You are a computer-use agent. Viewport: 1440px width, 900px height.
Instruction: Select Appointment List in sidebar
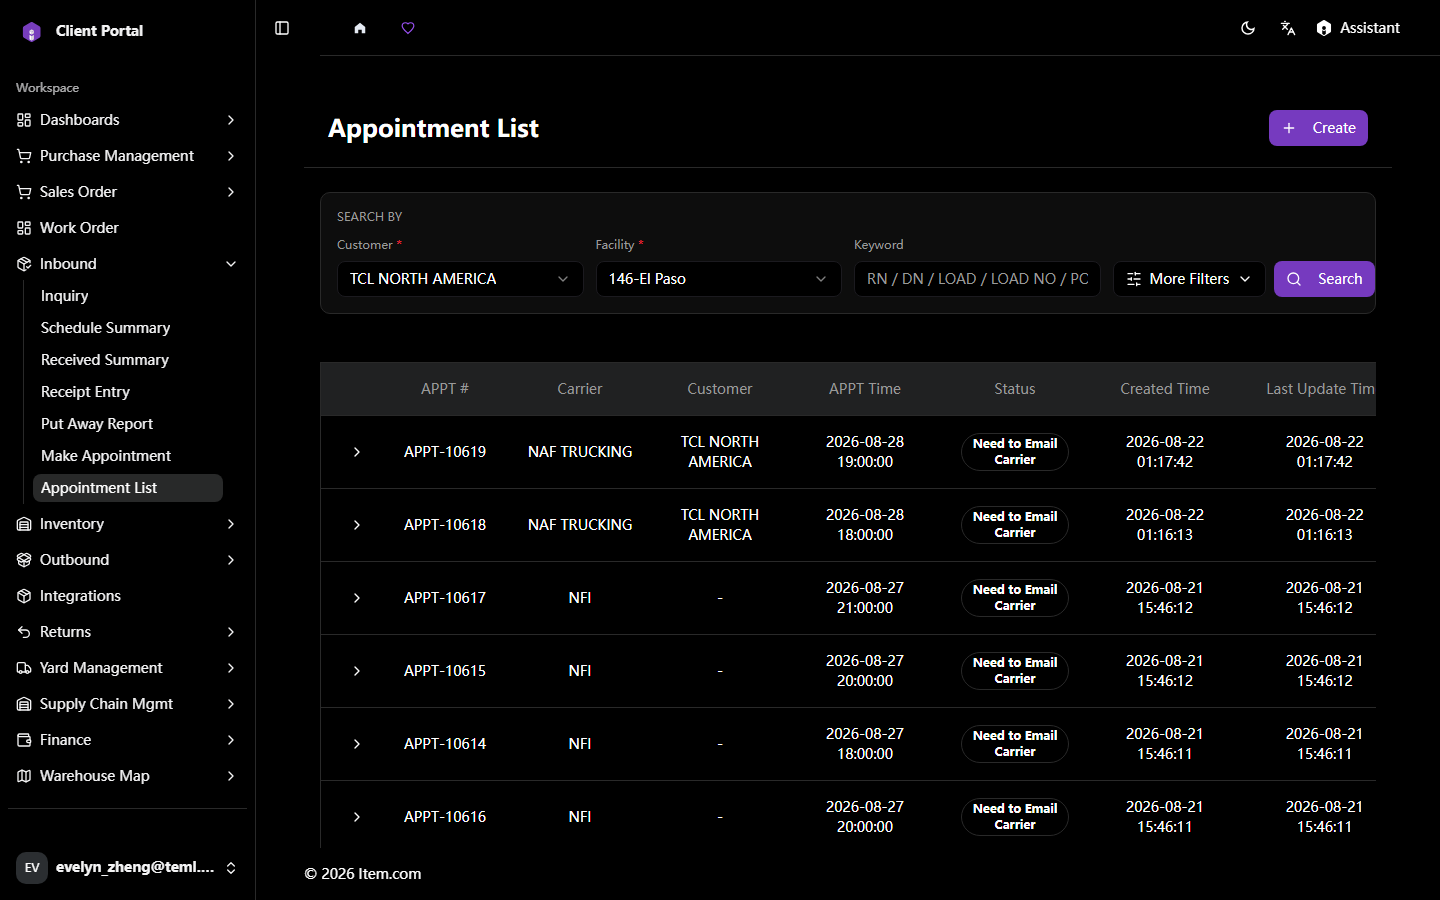[128, 488]
